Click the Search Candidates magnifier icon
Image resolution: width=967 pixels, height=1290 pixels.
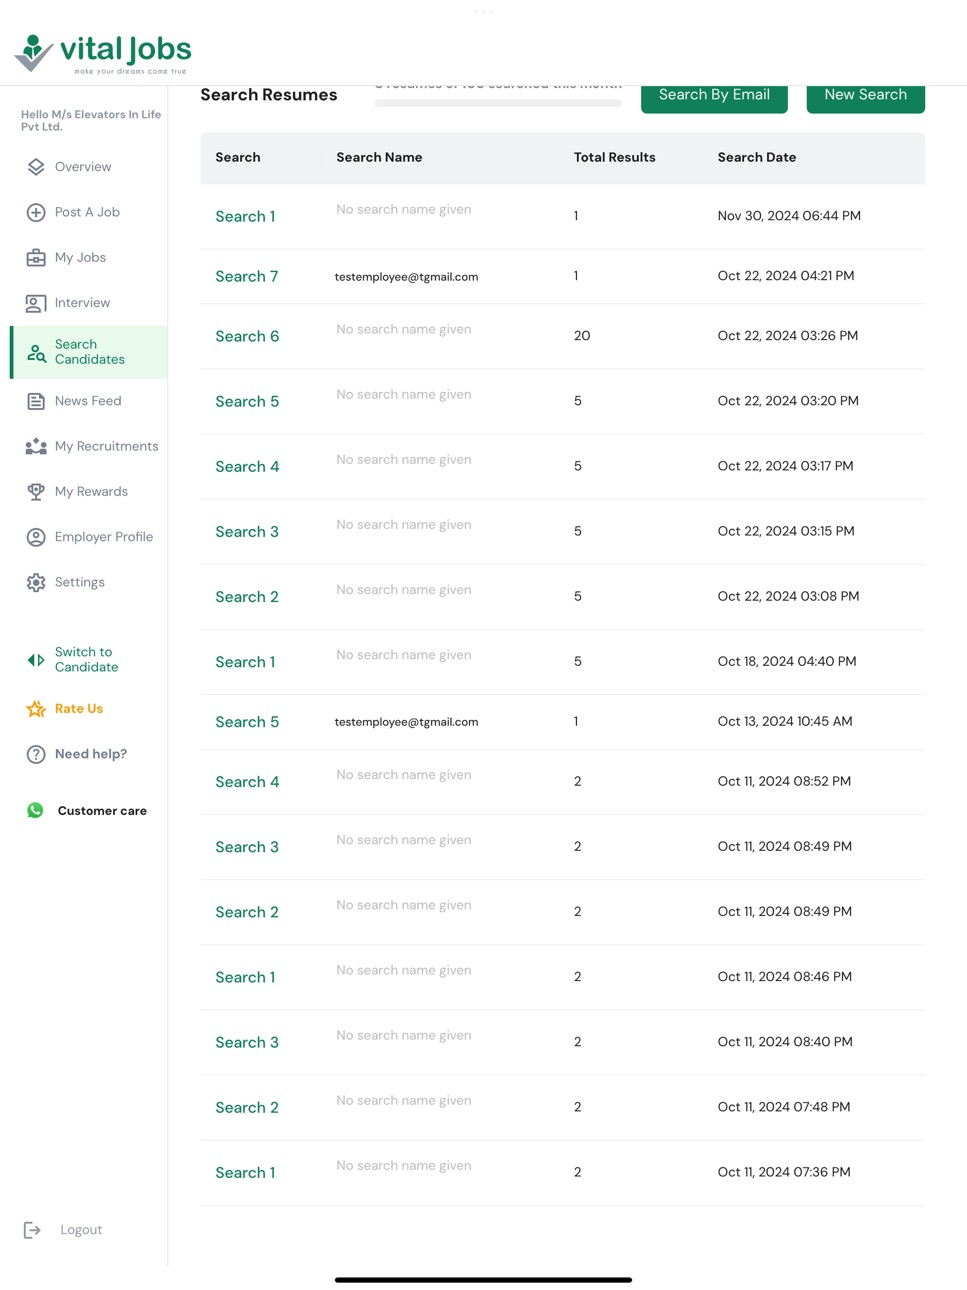[36, 352]
